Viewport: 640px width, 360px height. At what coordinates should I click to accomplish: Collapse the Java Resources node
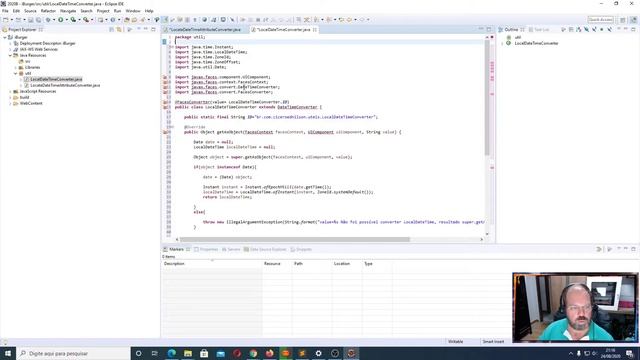coord(10,55)
